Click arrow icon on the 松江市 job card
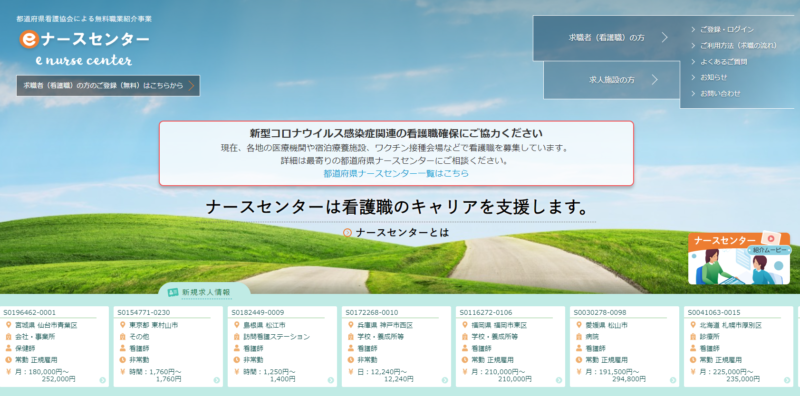The width and height of the screenshot is (800, 396). tap(331, 380)
